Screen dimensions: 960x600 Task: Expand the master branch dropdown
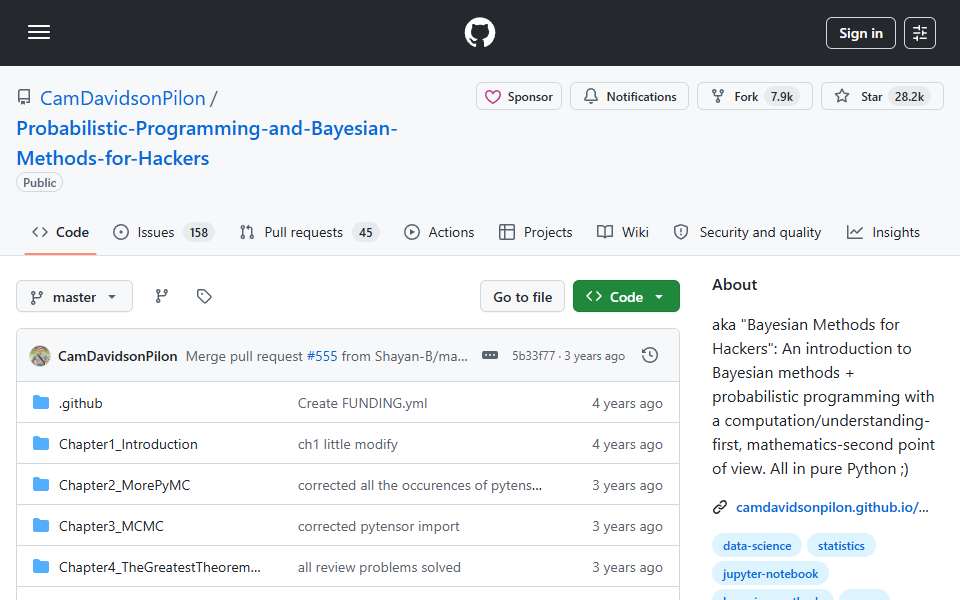coord(75,297)
